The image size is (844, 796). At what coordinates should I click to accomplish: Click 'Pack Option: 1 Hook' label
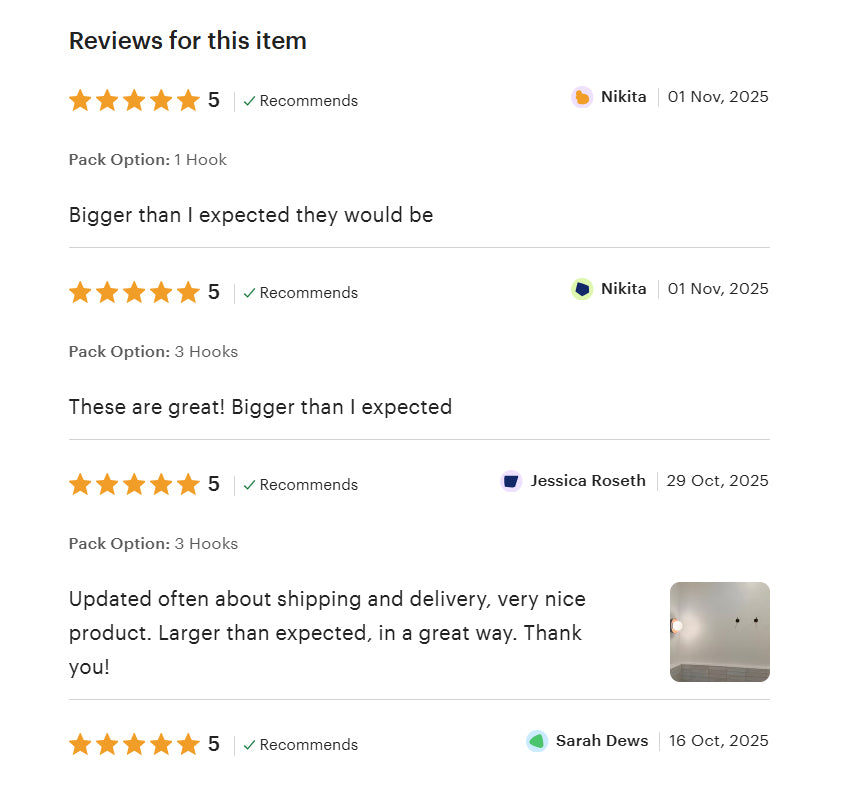[x=148, y=160]
